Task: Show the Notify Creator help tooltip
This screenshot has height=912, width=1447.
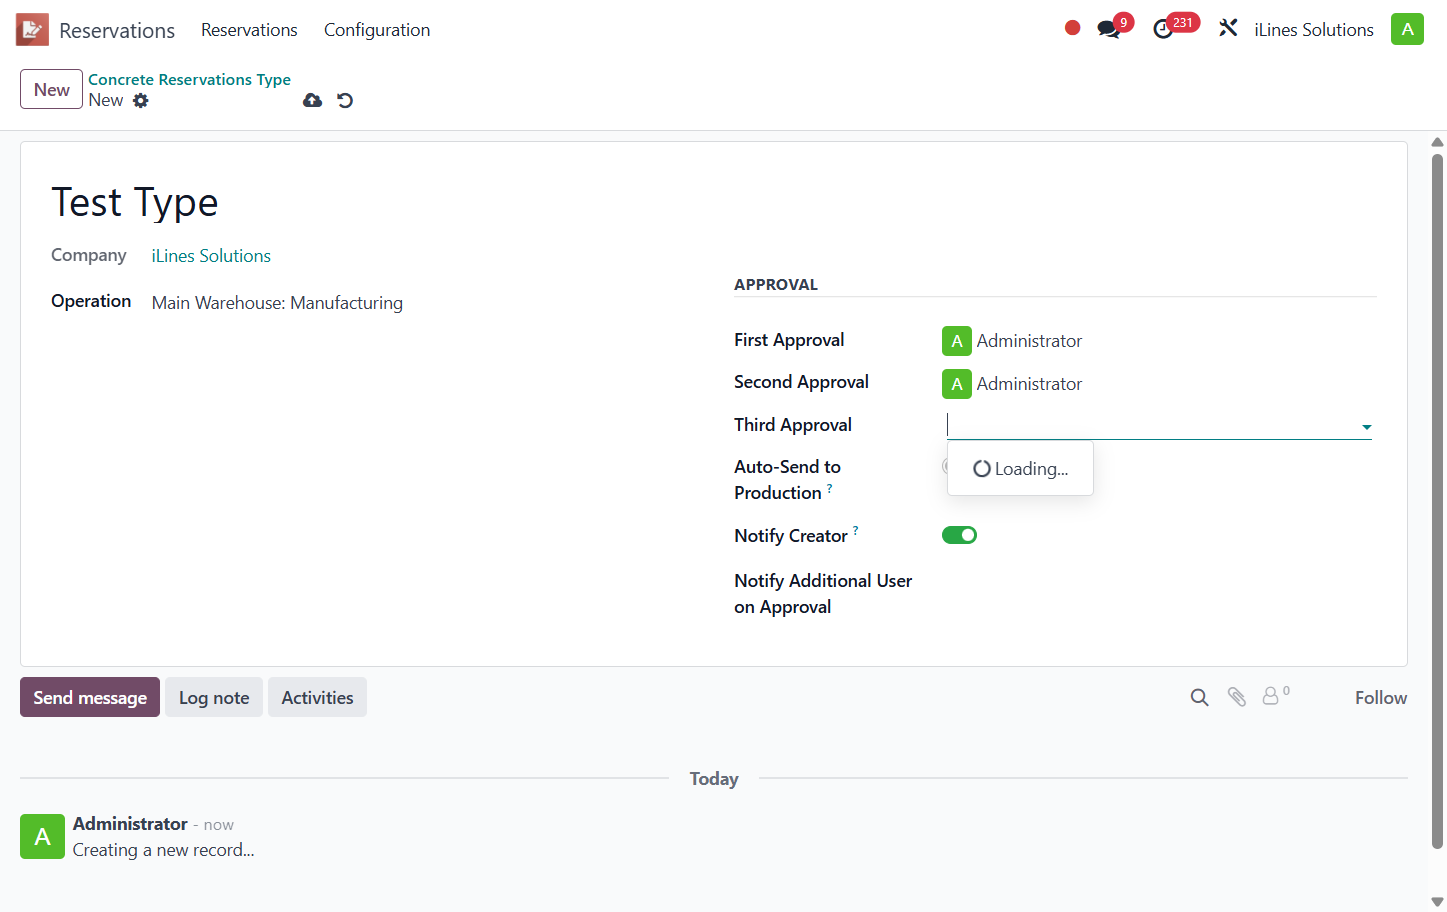Action: pos(855,531)
